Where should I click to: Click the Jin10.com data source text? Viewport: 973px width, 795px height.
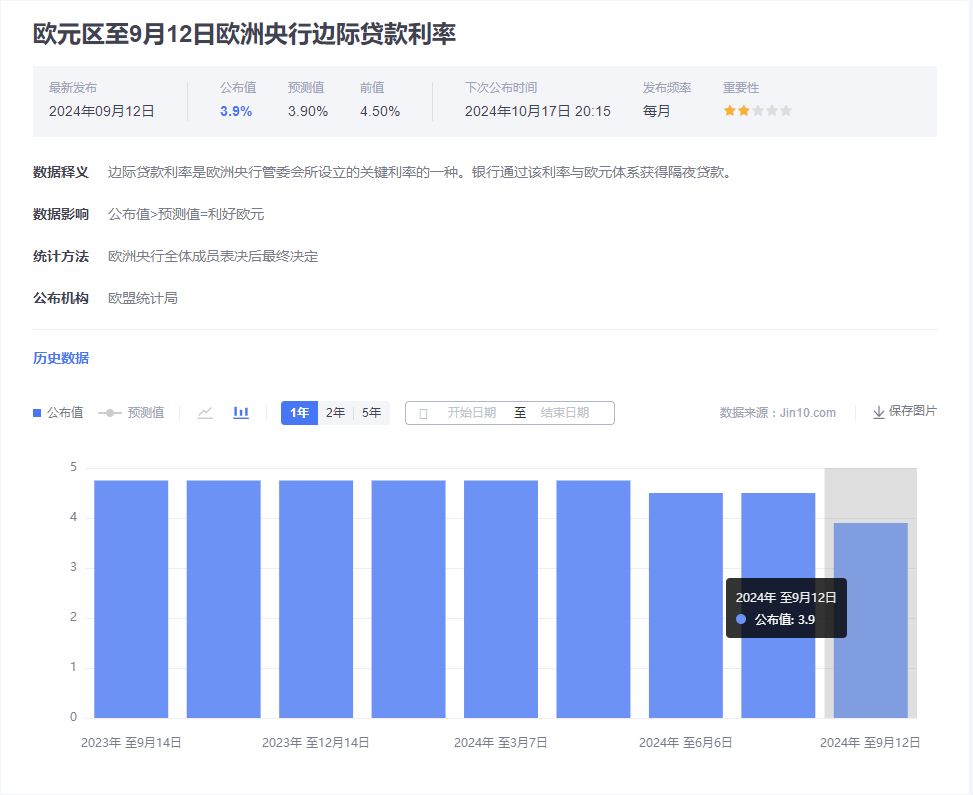[x=808, y=412]
